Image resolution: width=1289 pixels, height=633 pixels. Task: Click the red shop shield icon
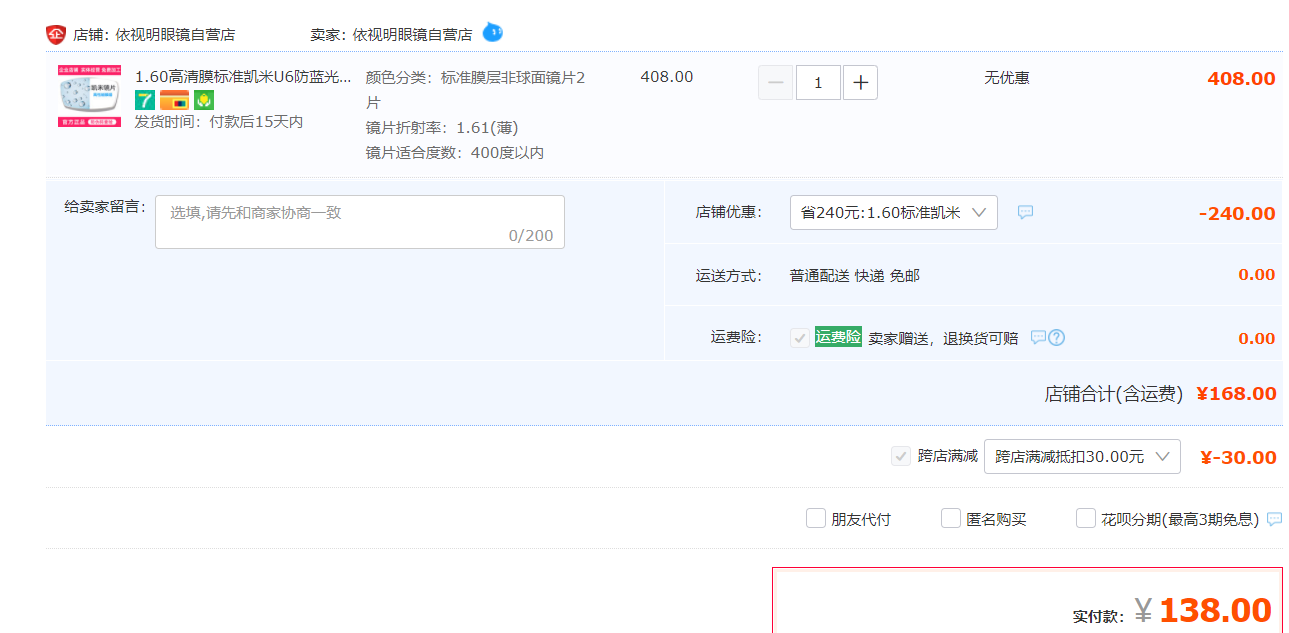(55, 34)
